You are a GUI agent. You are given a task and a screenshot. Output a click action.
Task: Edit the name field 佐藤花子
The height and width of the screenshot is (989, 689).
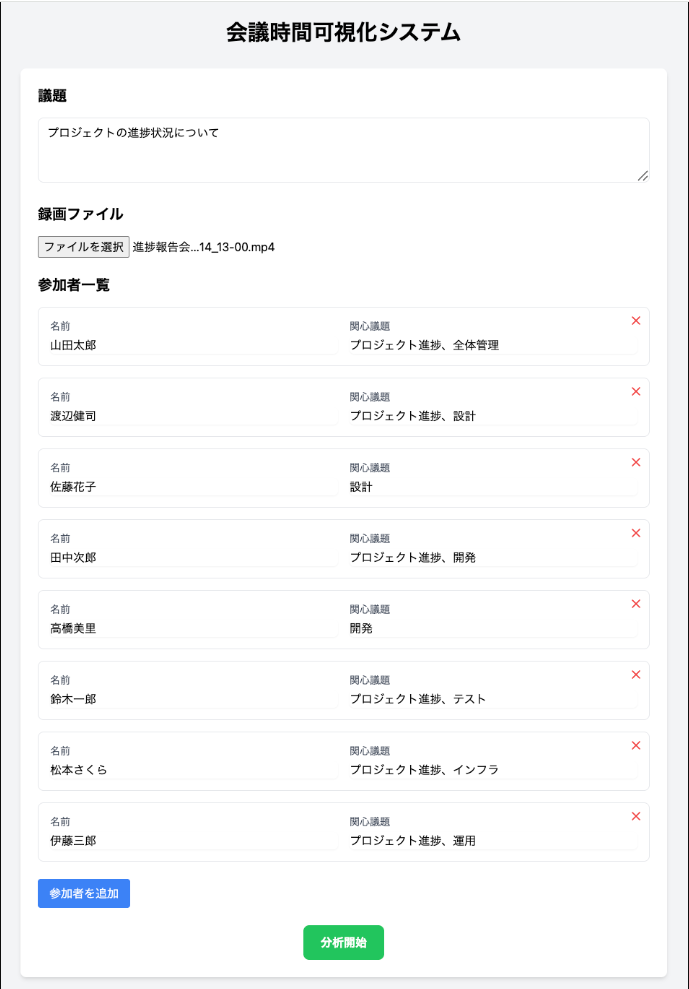point(194,487)
